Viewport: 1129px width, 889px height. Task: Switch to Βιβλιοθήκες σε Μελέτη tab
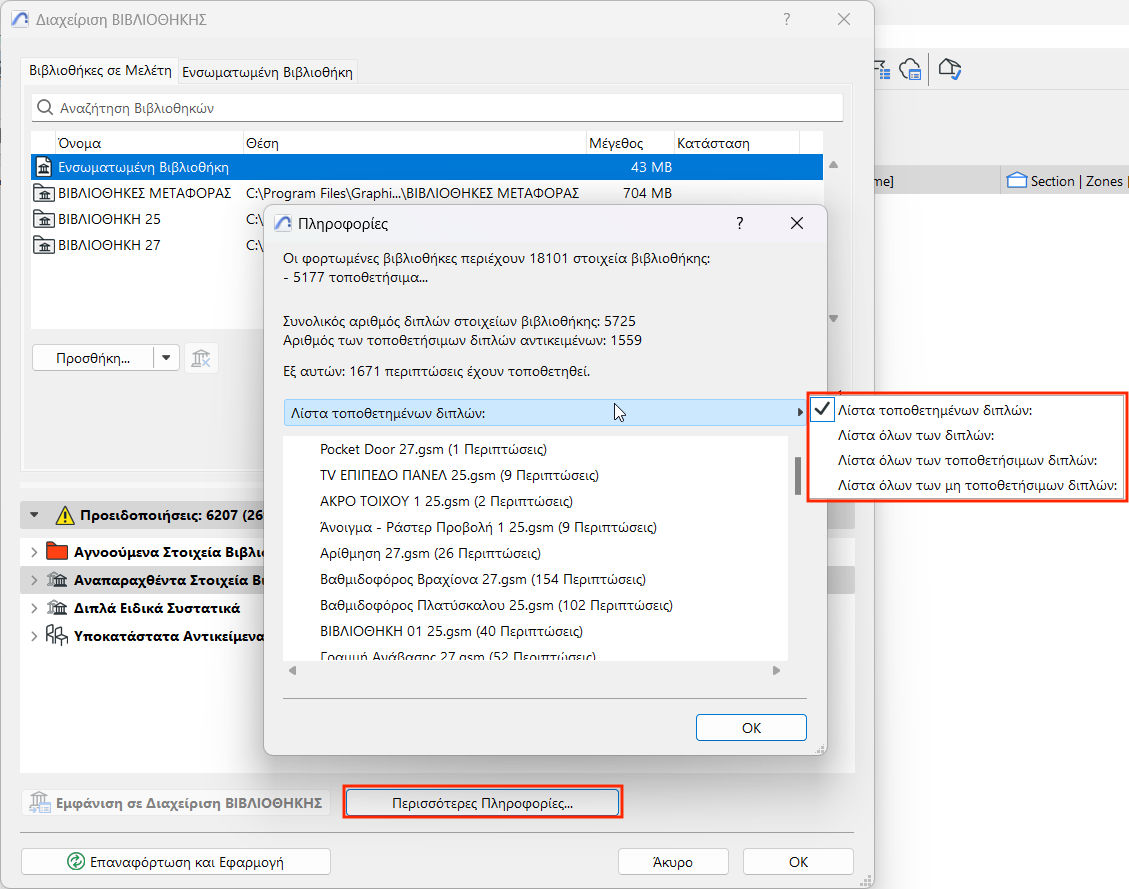click(x=100, y=71)
